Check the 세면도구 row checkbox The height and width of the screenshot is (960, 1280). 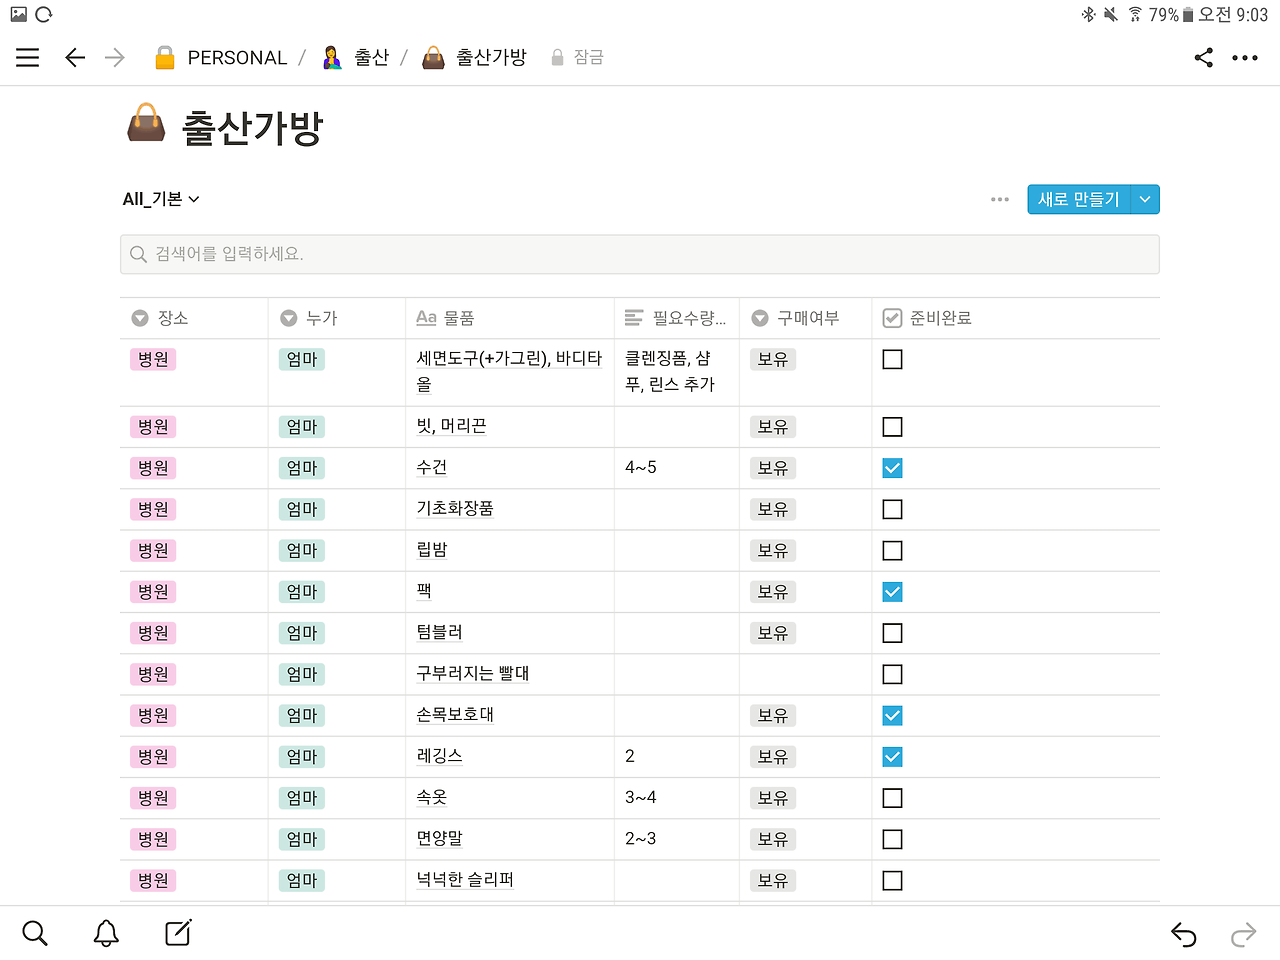click(893, 359)
